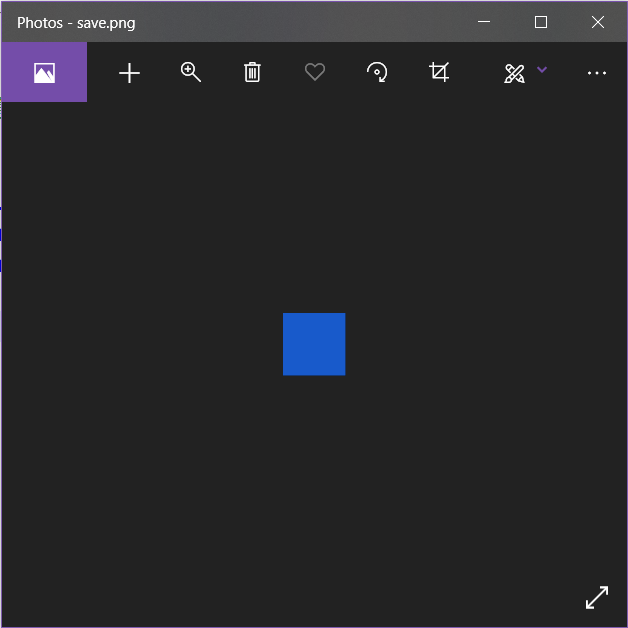
Task: Open the crop tool icon
Action: [439, 72]
